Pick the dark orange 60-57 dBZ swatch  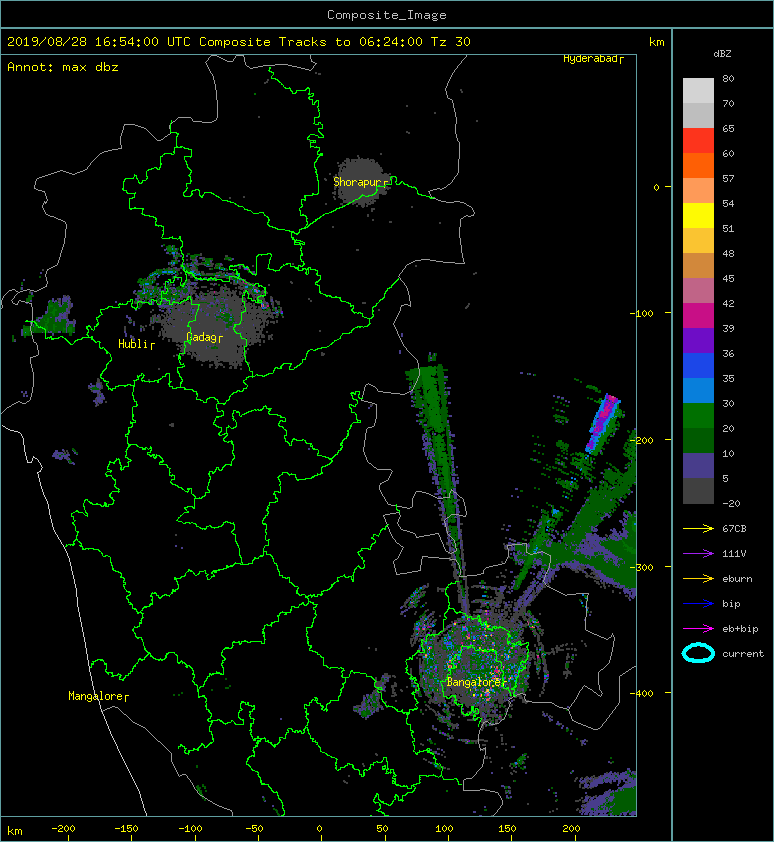point(698,165)
